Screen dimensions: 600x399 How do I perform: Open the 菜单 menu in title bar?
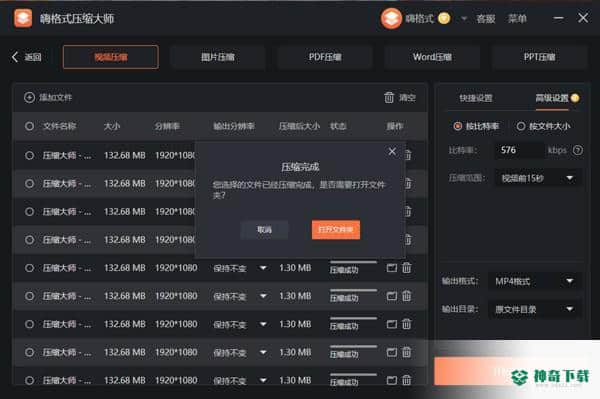coord(517,18)
